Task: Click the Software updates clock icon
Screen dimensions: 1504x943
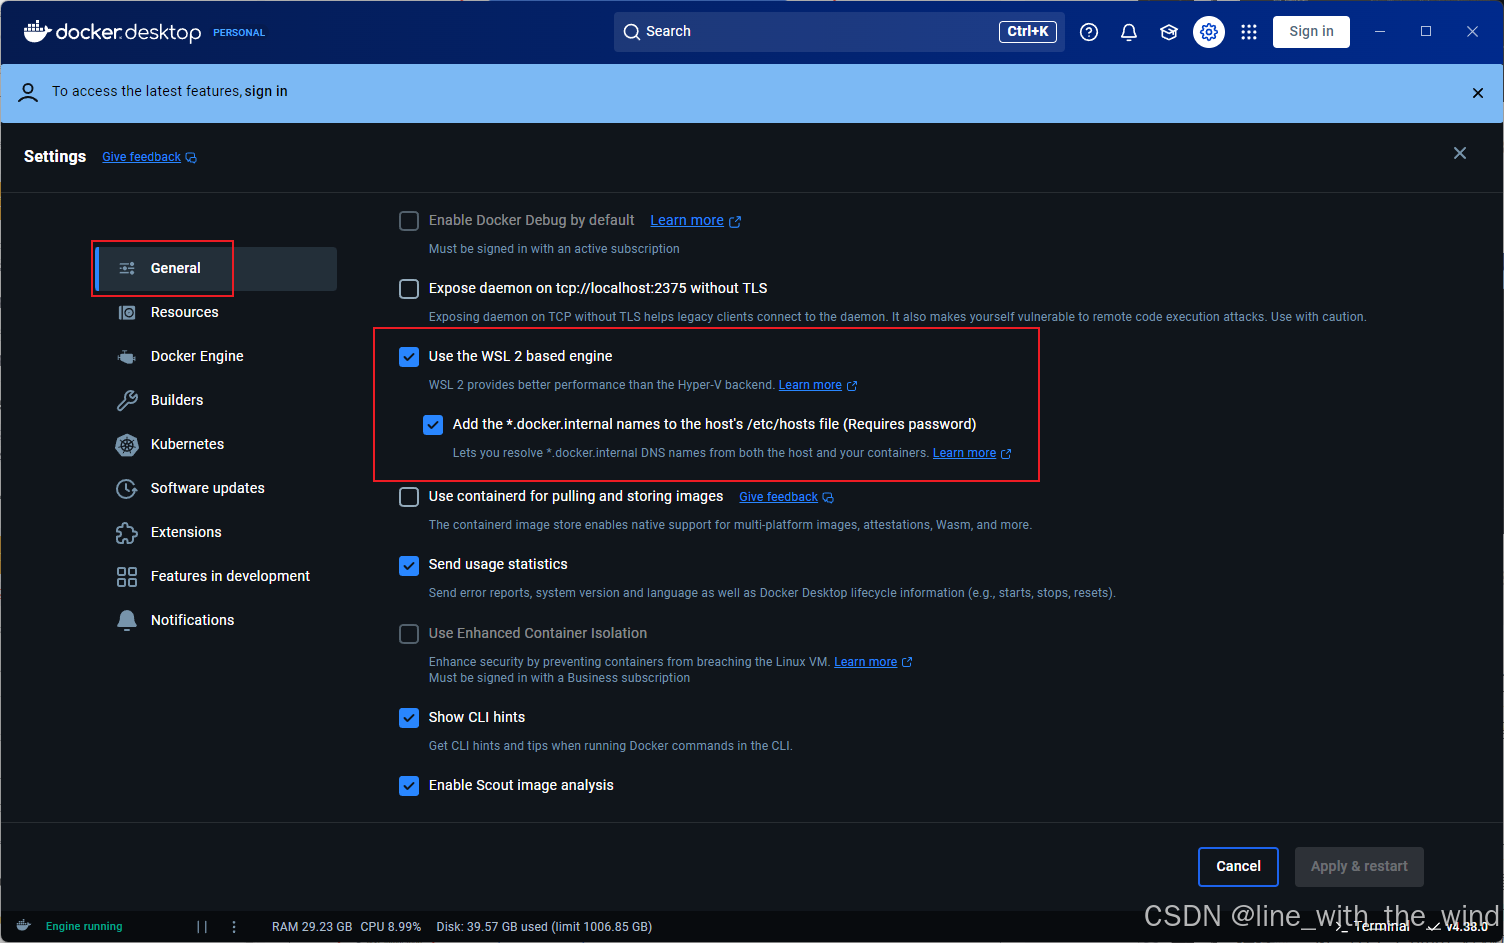Action: coord(127,488)
